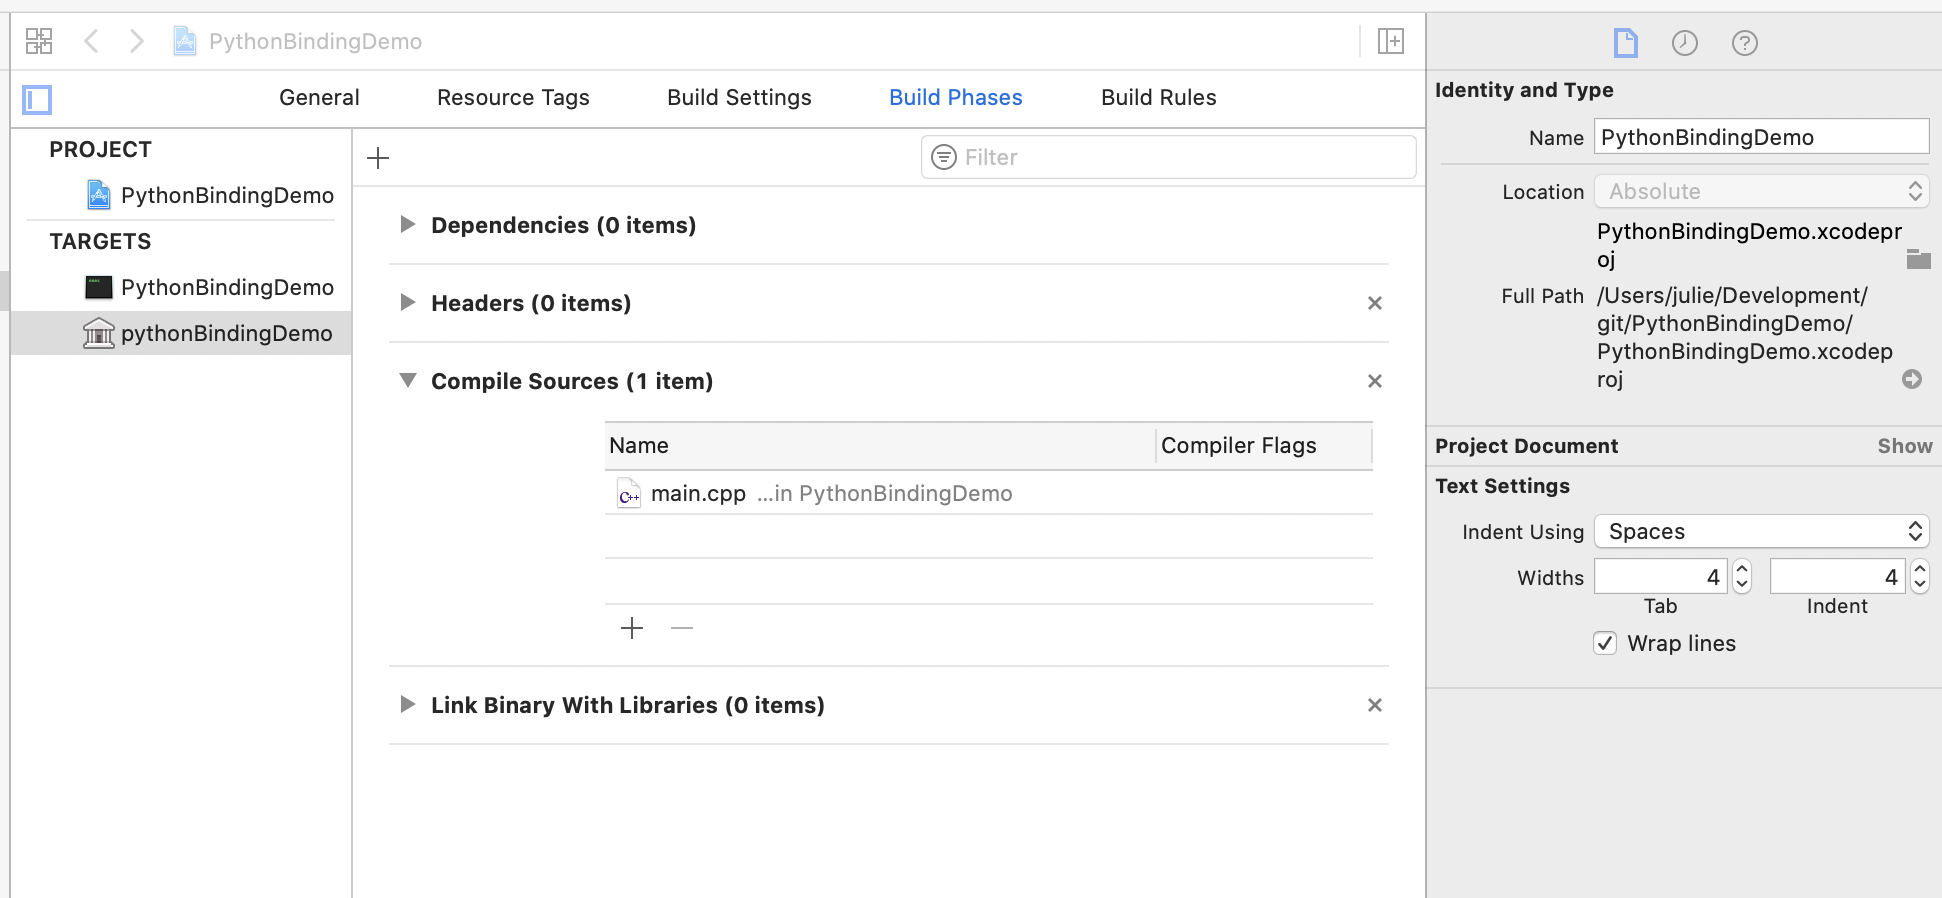Choose the project folder location icon
This screenshot has width=1942, height=898.
tap(1918, 259)
